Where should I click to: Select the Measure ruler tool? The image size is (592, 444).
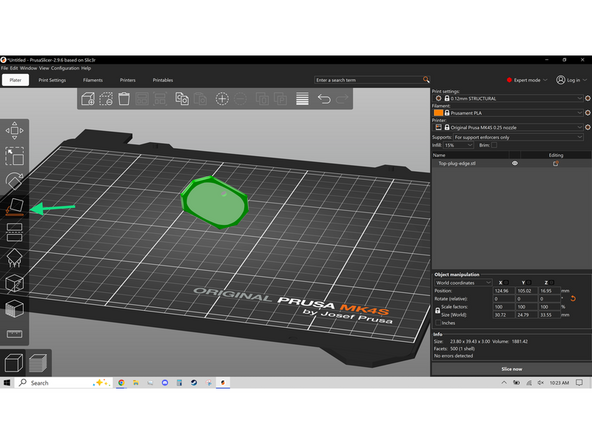pyautogui.click(x=14, y=334)
